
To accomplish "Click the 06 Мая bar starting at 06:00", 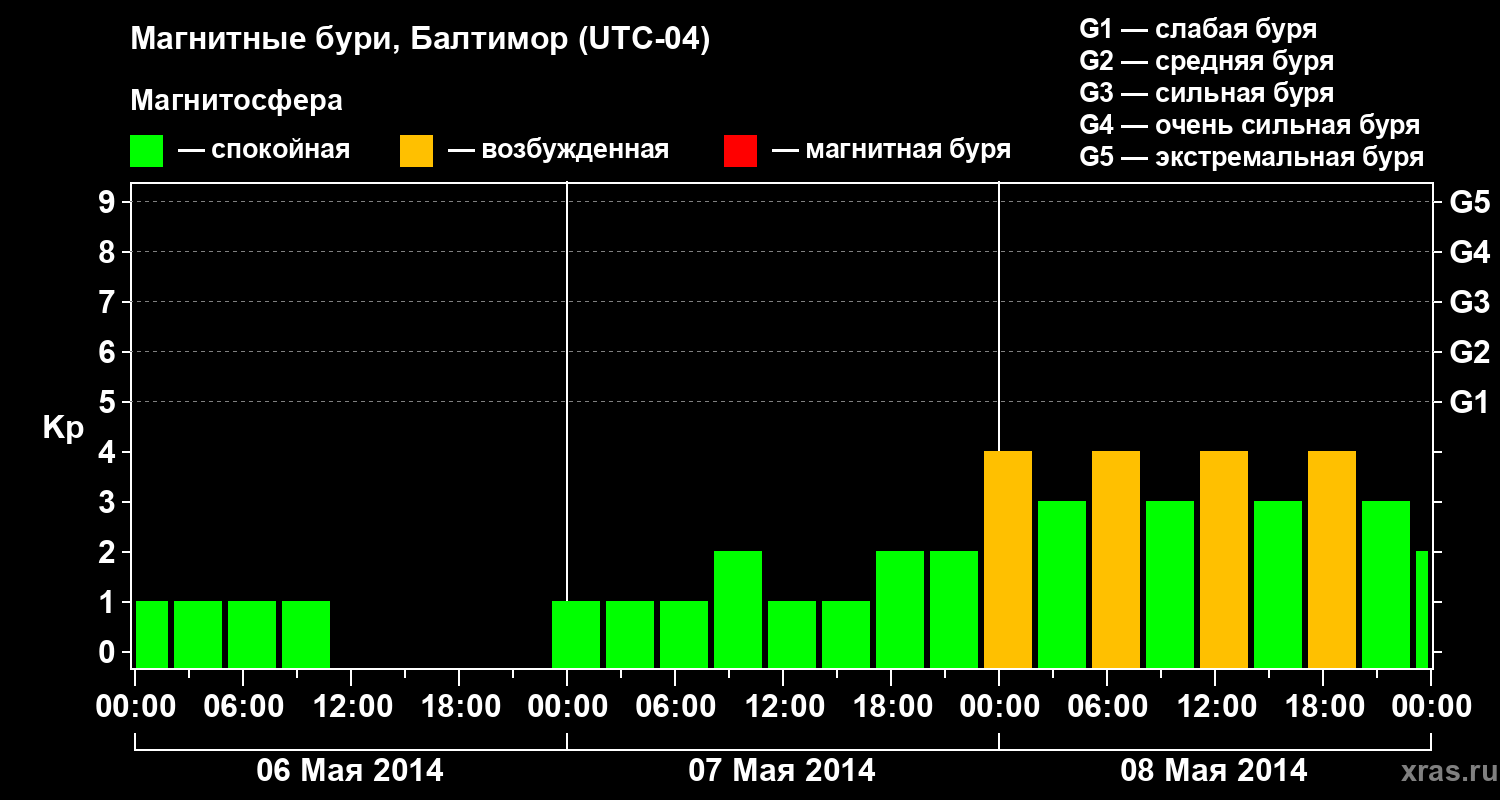I will click(252, 634).
